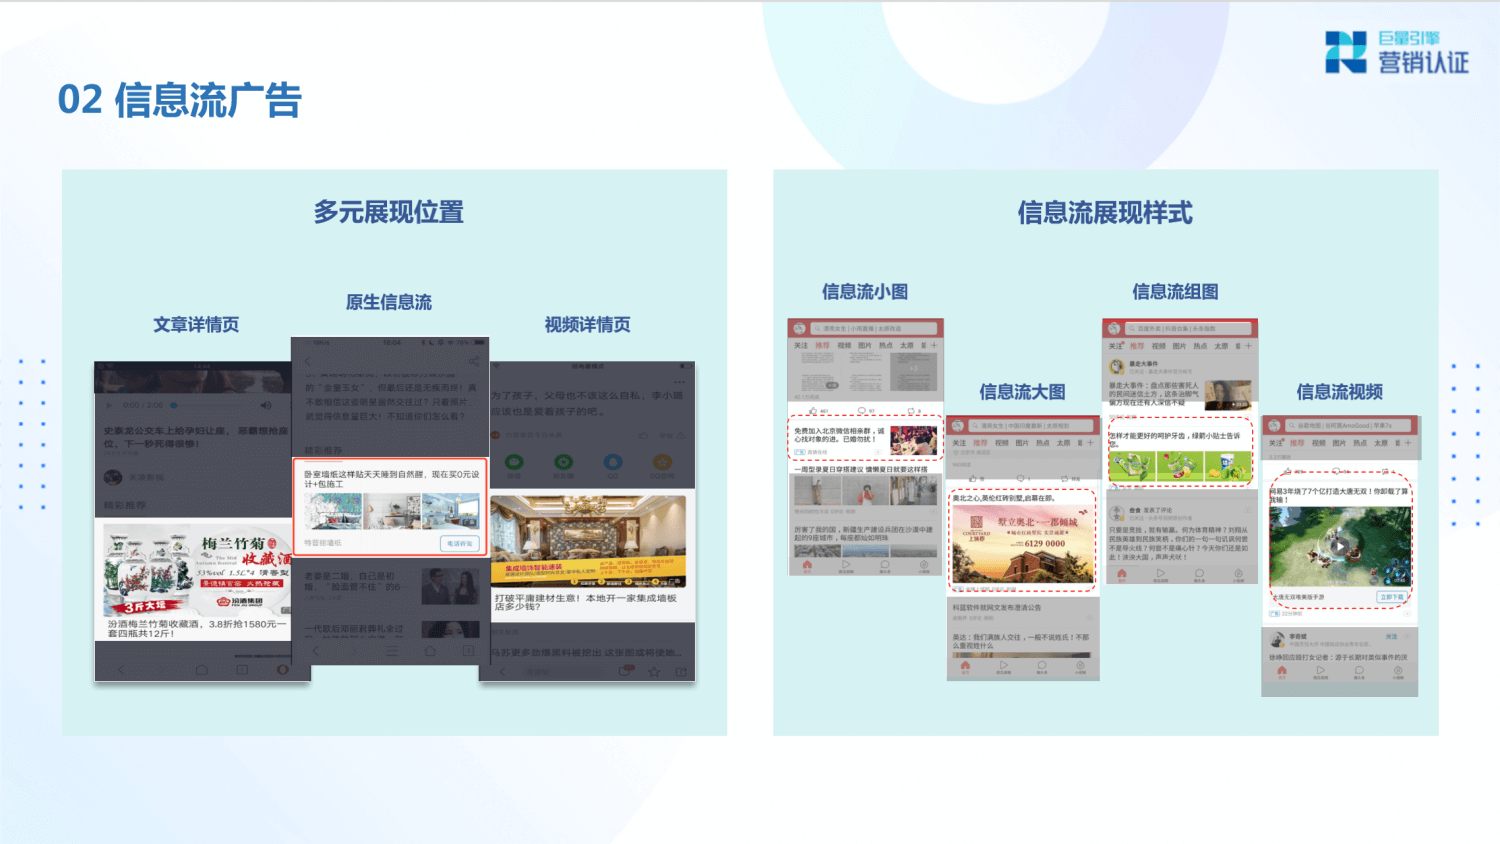Play the video in the 文章详情页 phone
The height and width of the screenshot is (844, 1500).
coord(109,406)
